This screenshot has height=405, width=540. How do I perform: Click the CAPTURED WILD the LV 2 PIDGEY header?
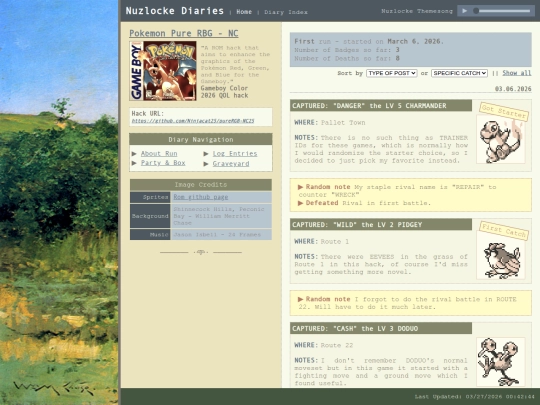click(x=381, y=225)
